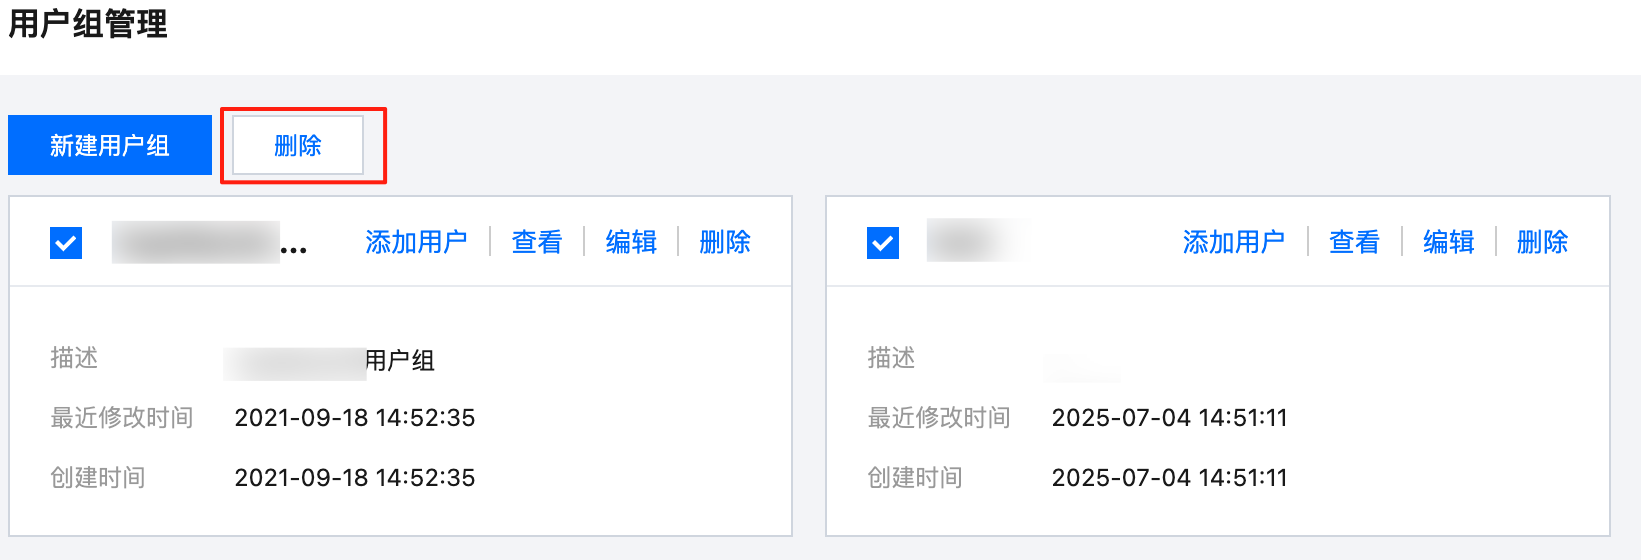Click 添加用户 on the 2025 group card
Viewport: 1641px width, 560px height.
[1234, 242]
